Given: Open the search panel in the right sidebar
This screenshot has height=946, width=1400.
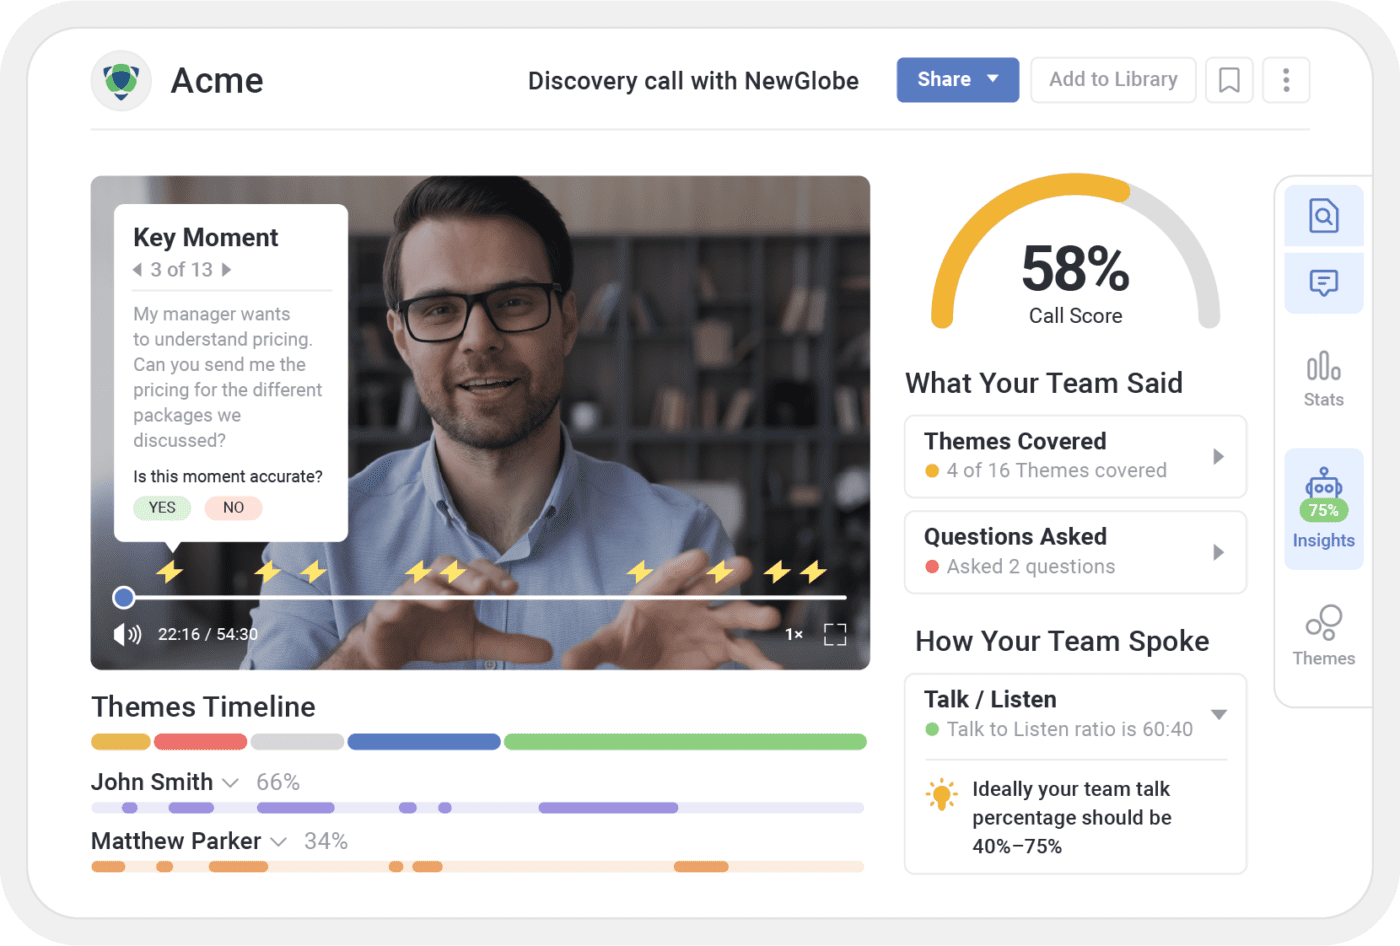Looking at the screenshot, I should click(x=1324, y=215).
